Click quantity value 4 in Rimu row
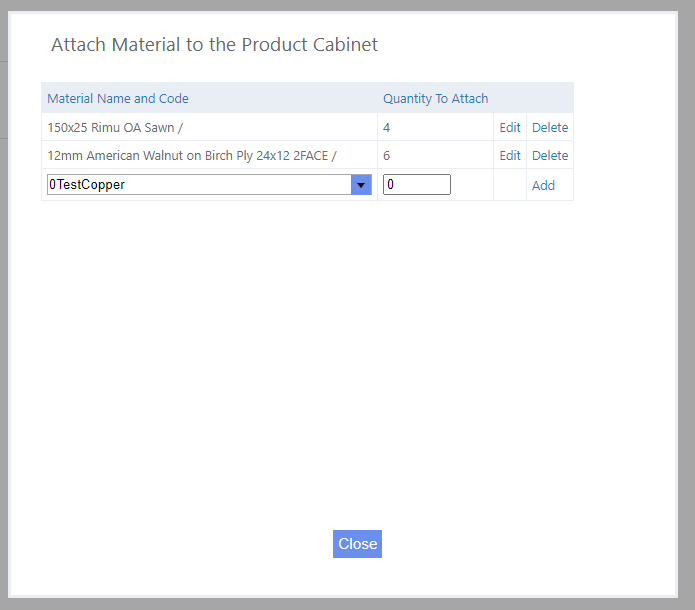The height and width of the screenshot is (610, 695). [387, 128]
